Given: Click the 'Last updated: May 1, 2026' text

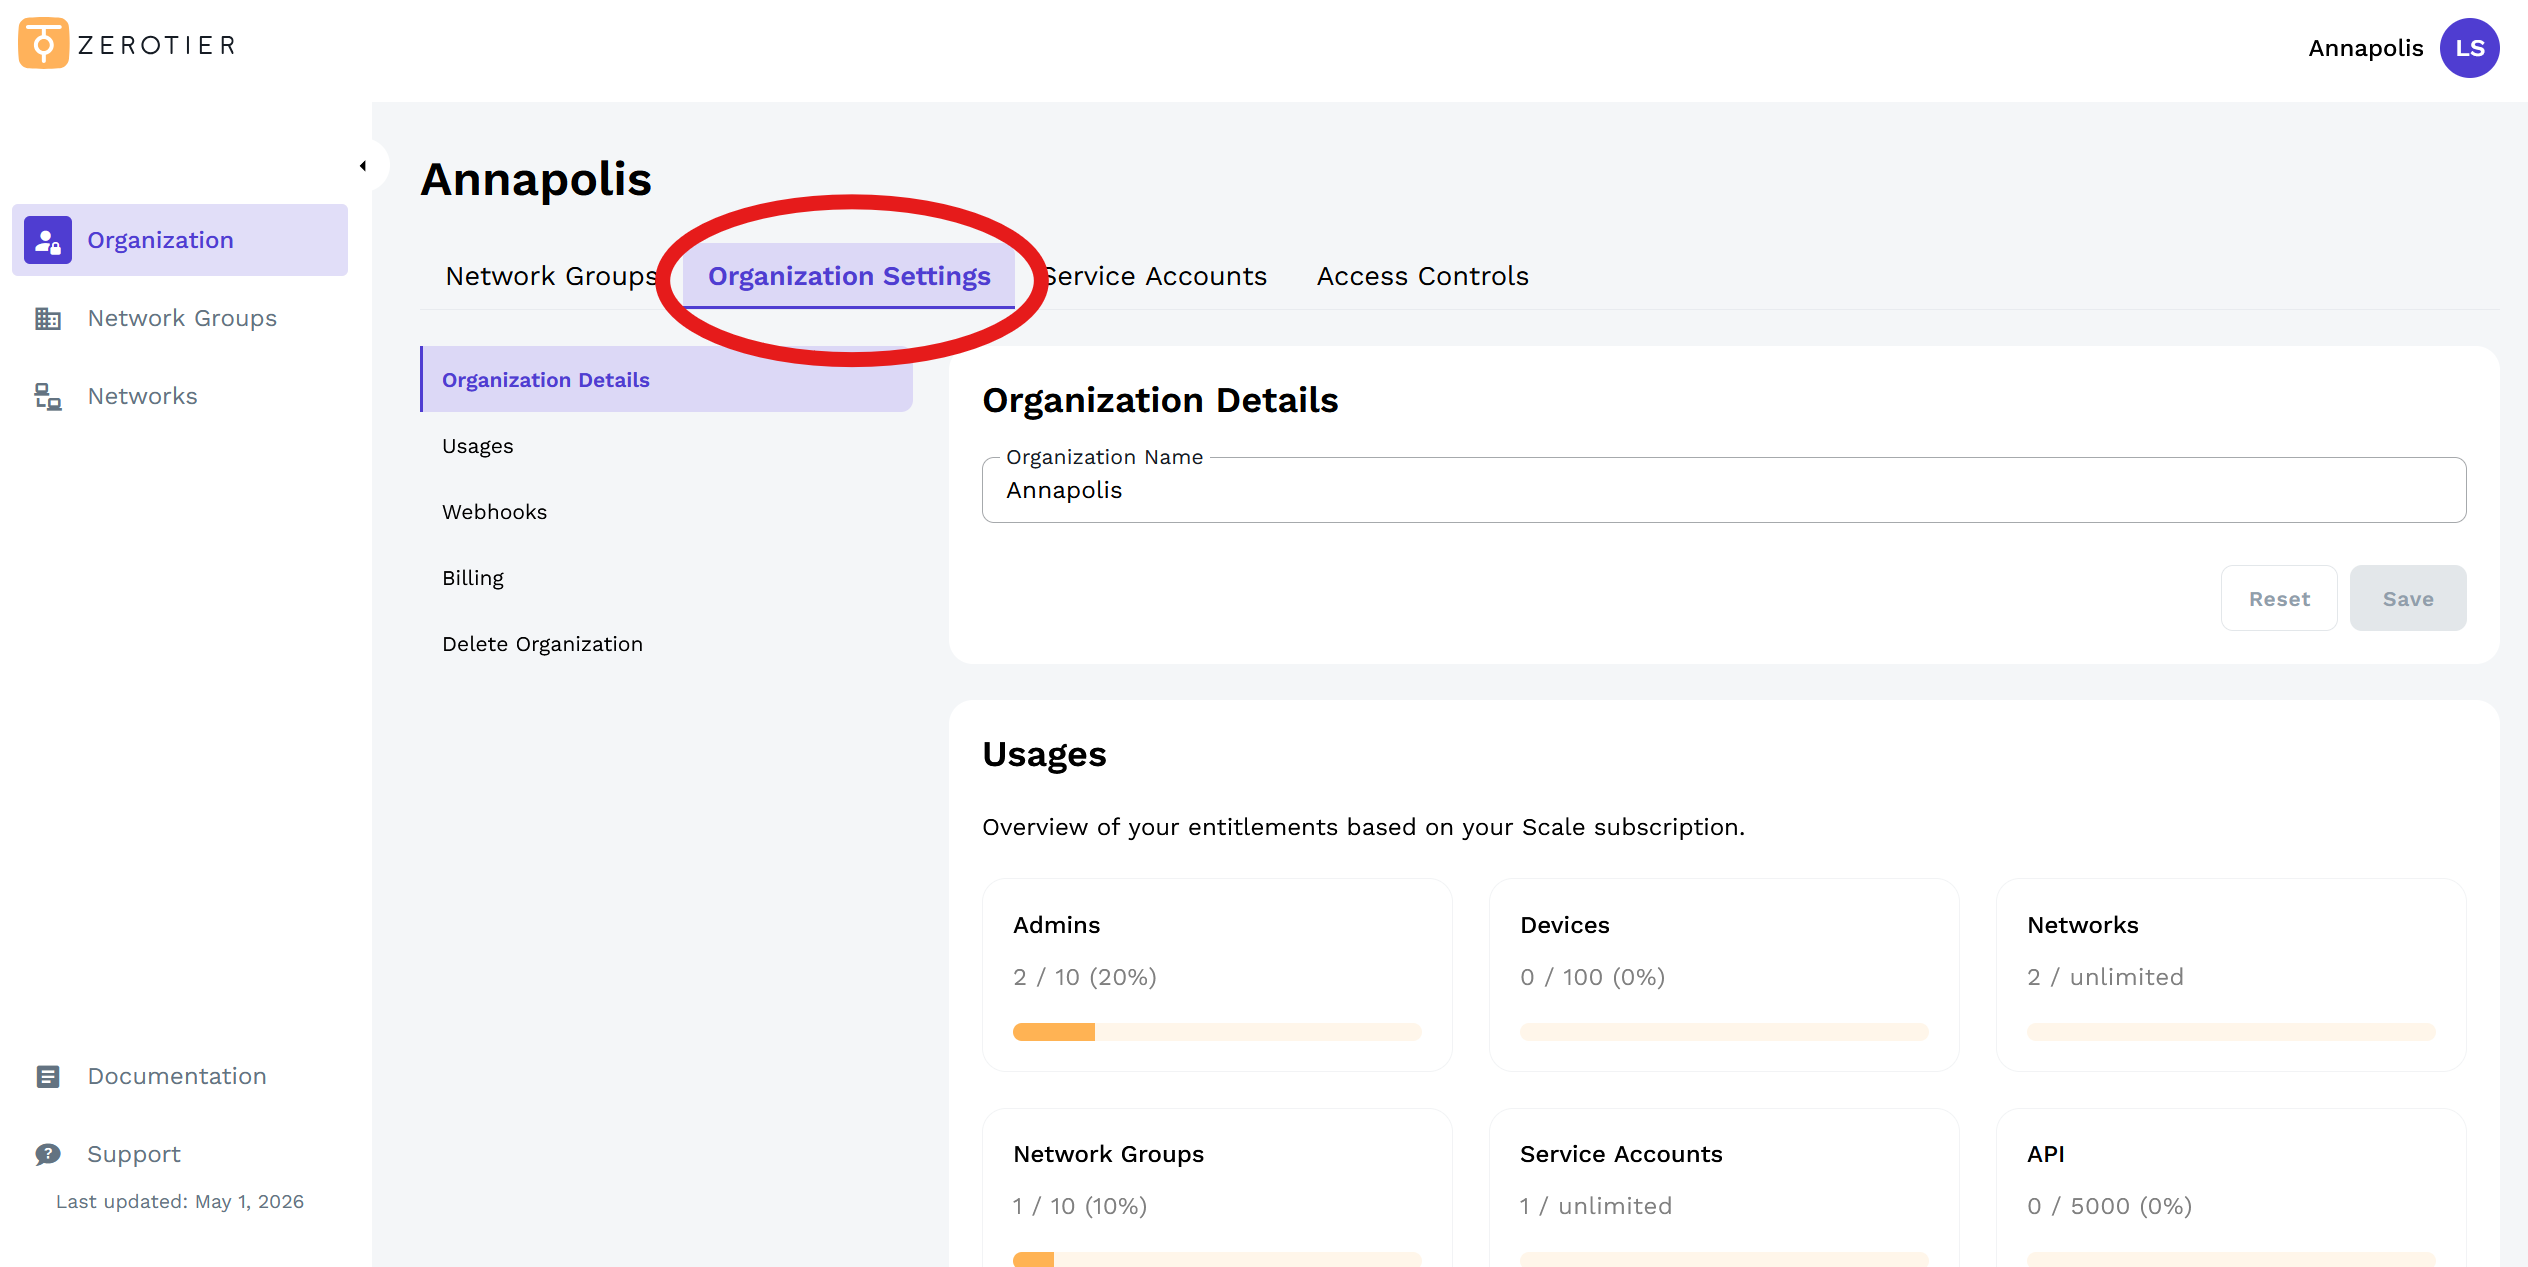Looking at the screenshot, I should pyautogui.click(x=180, y=1202).
